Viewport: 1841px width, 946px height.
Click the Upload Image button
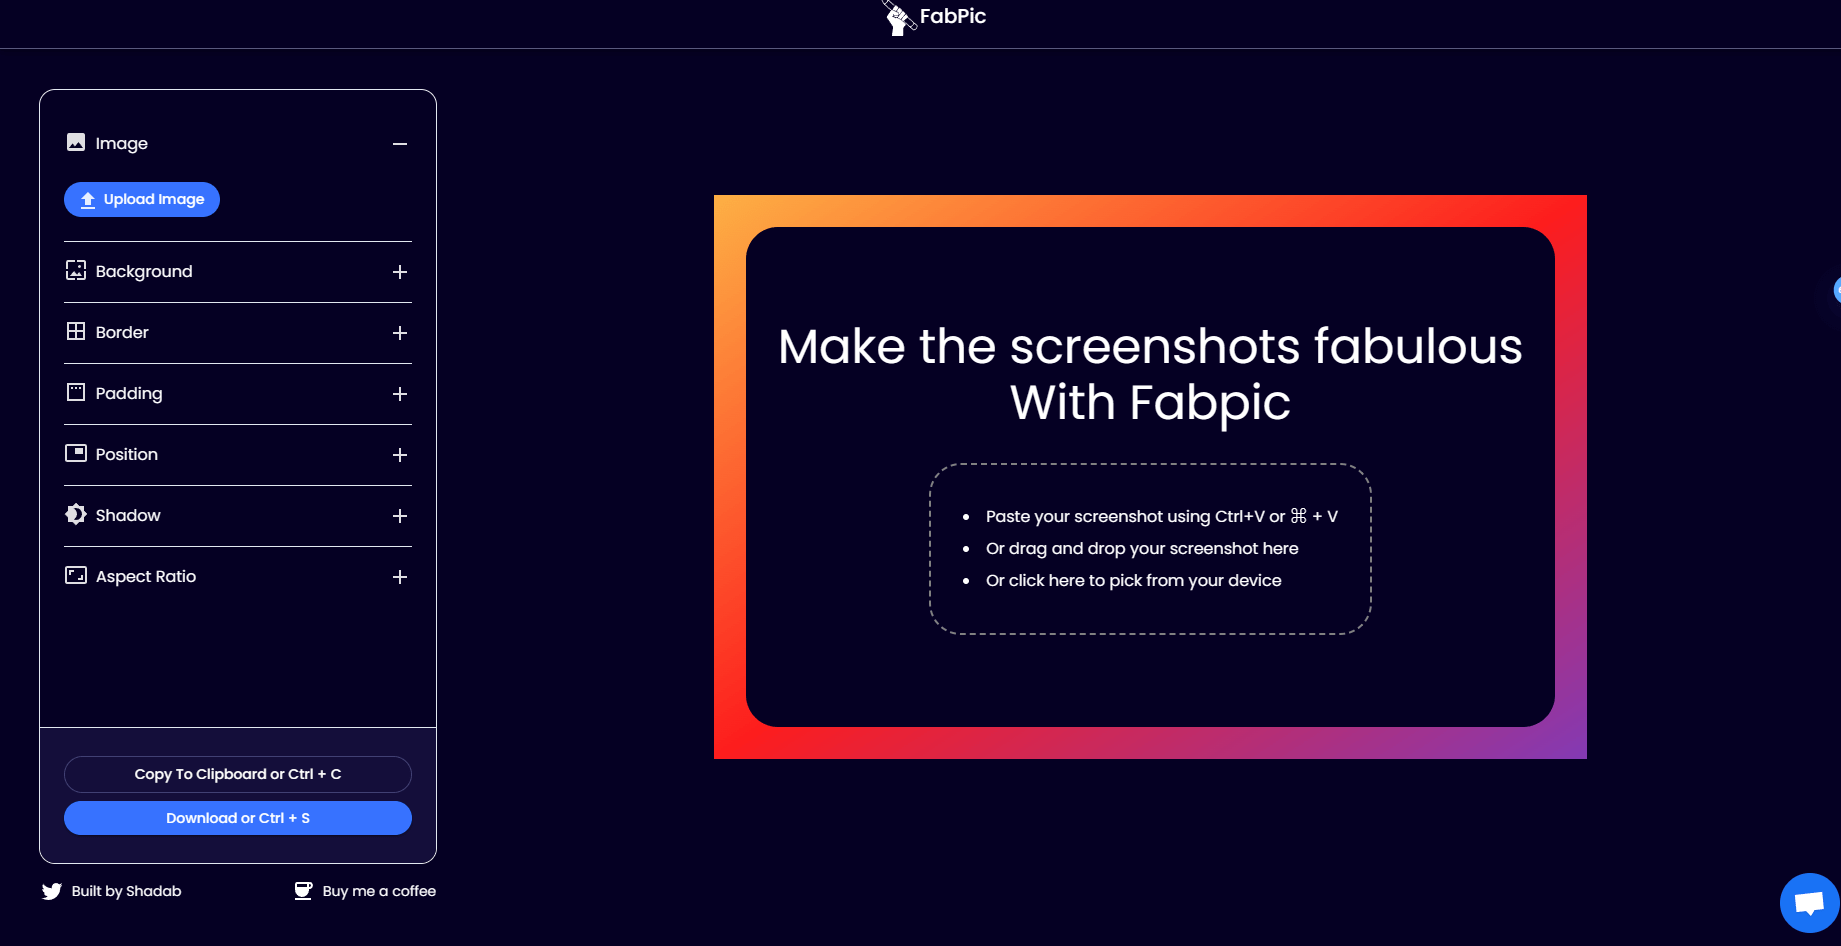pyautogui.click(x=142, y=199)
